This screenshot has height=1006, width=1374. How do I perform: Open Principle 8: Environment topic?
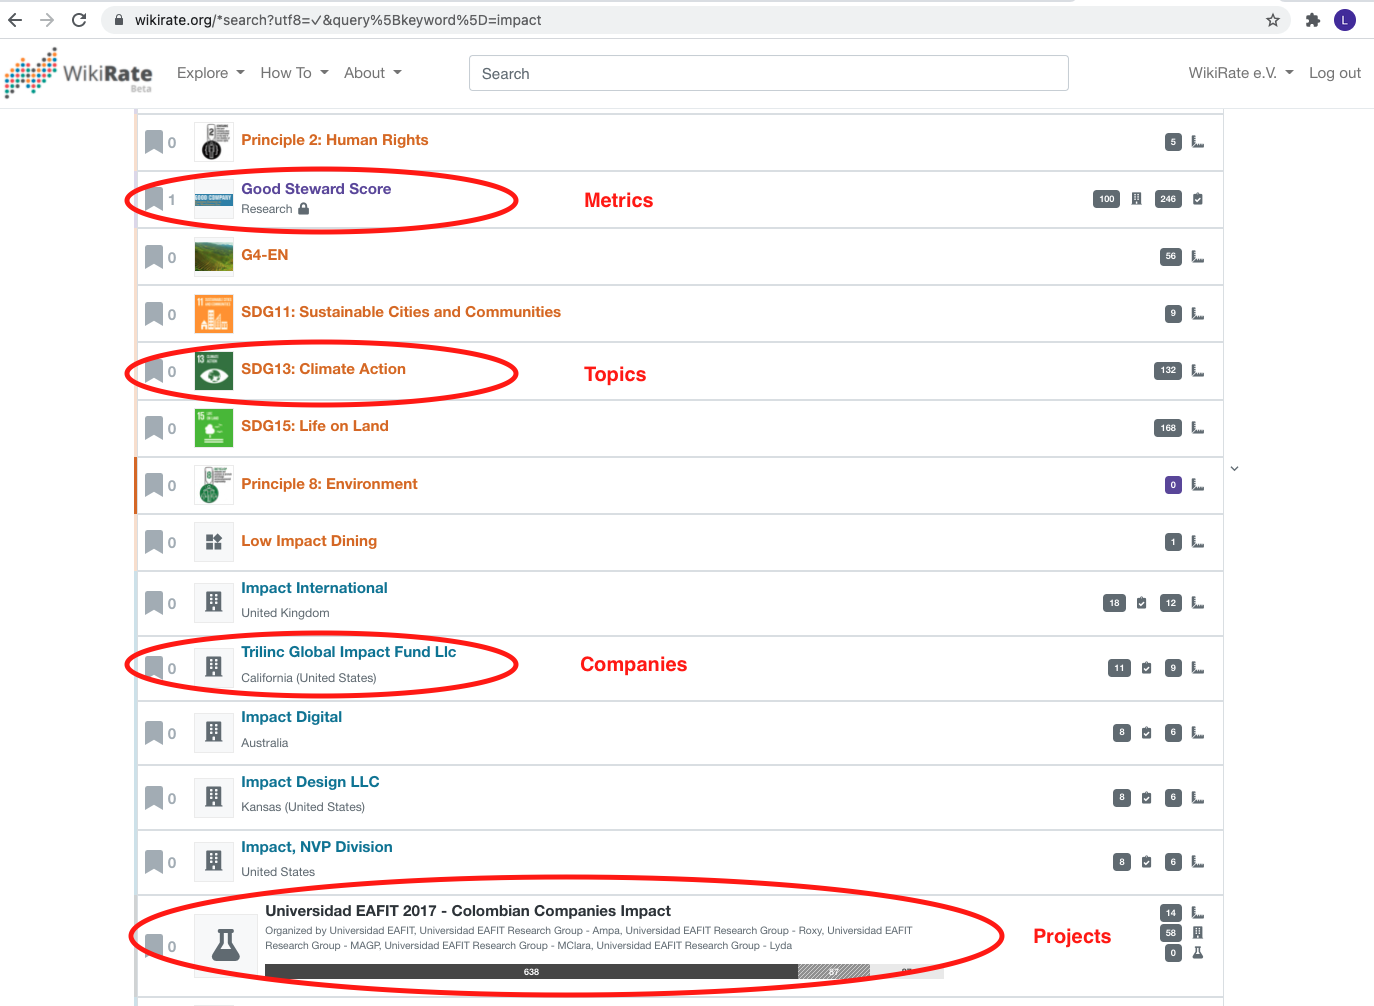pyautogui.click(x=329, y=484)
